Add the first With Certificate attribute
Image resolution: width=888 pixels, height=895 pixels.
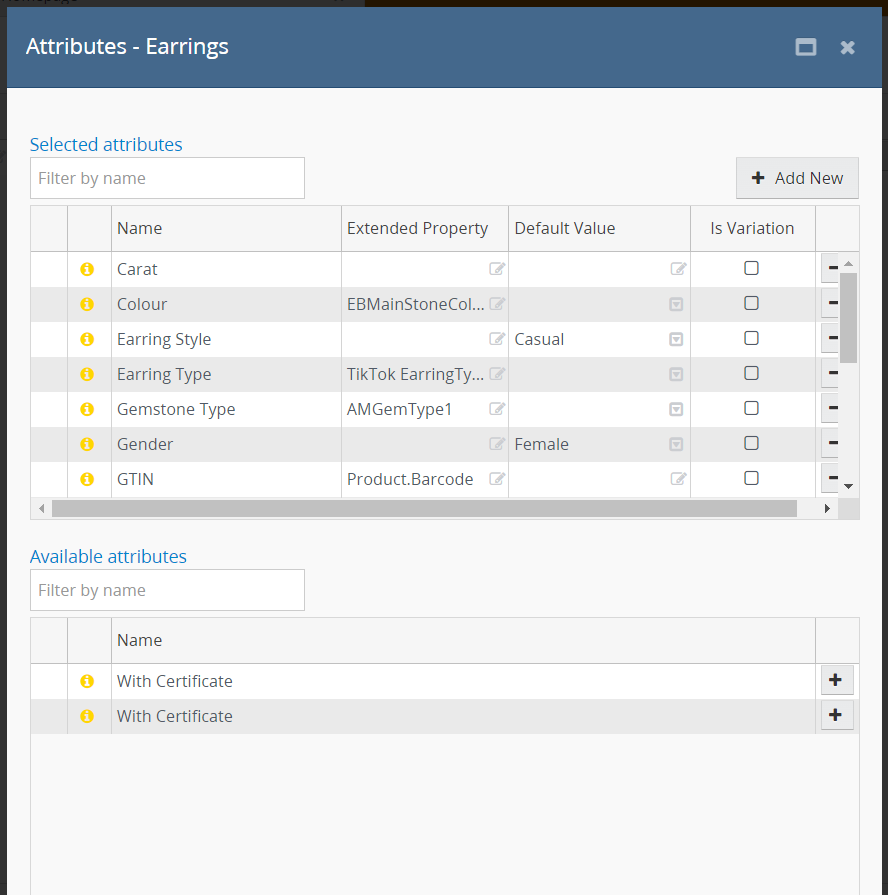tap(836, 681)
